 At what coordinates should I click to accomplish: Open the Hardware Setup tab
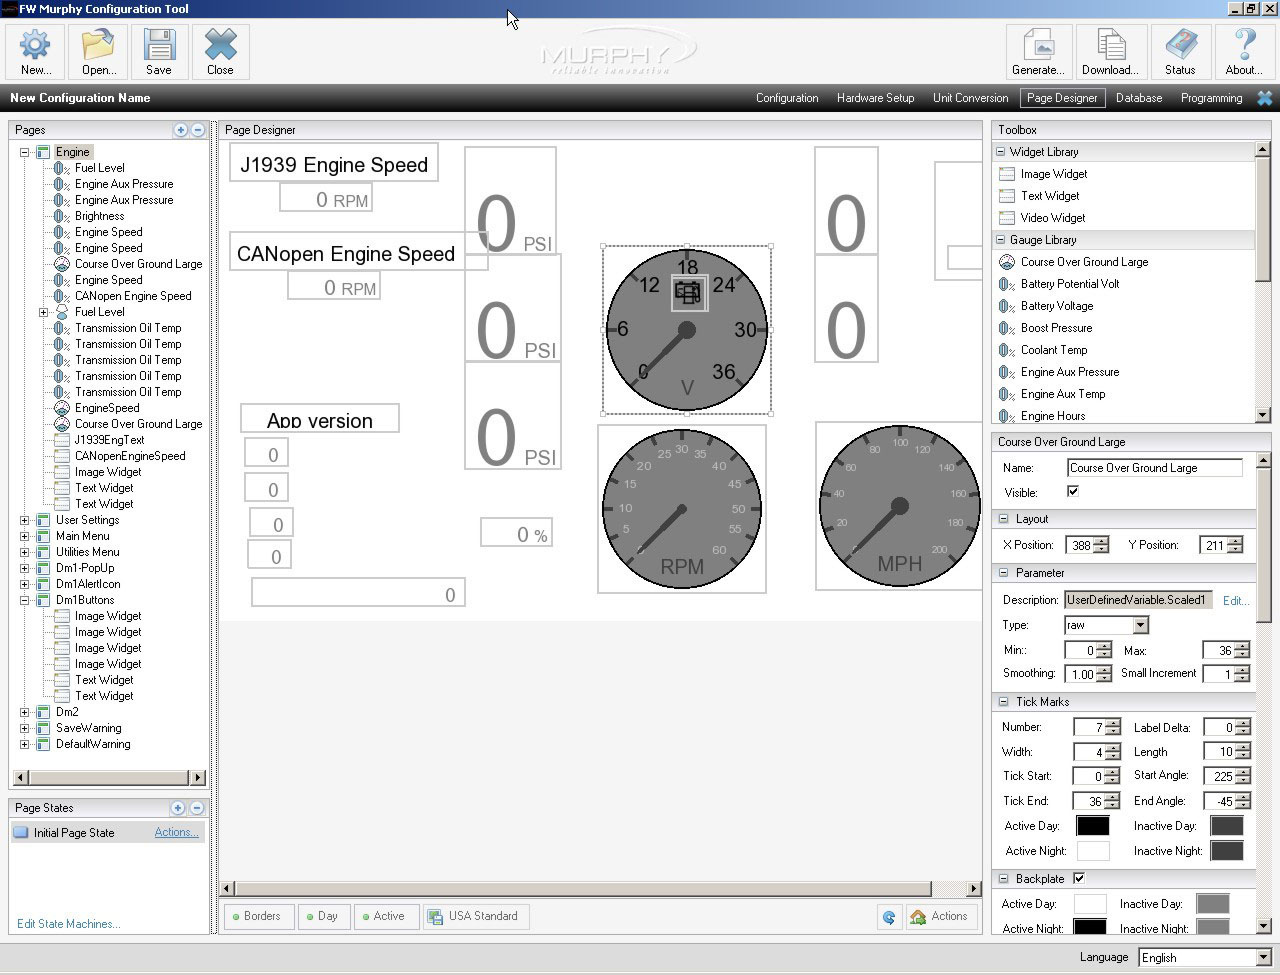[x=875, y=98]
